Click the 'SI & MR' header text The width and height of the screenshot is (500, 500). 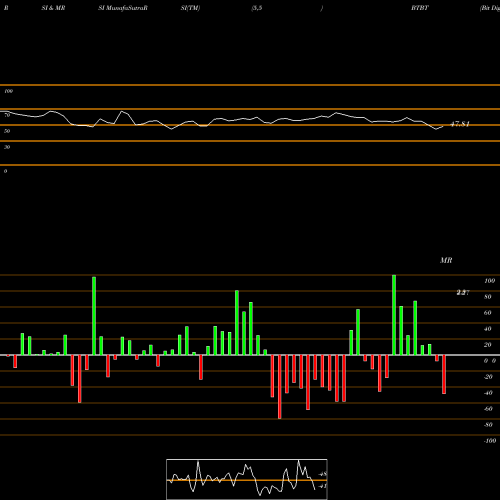pyautogui.click(x=53, y=8)
